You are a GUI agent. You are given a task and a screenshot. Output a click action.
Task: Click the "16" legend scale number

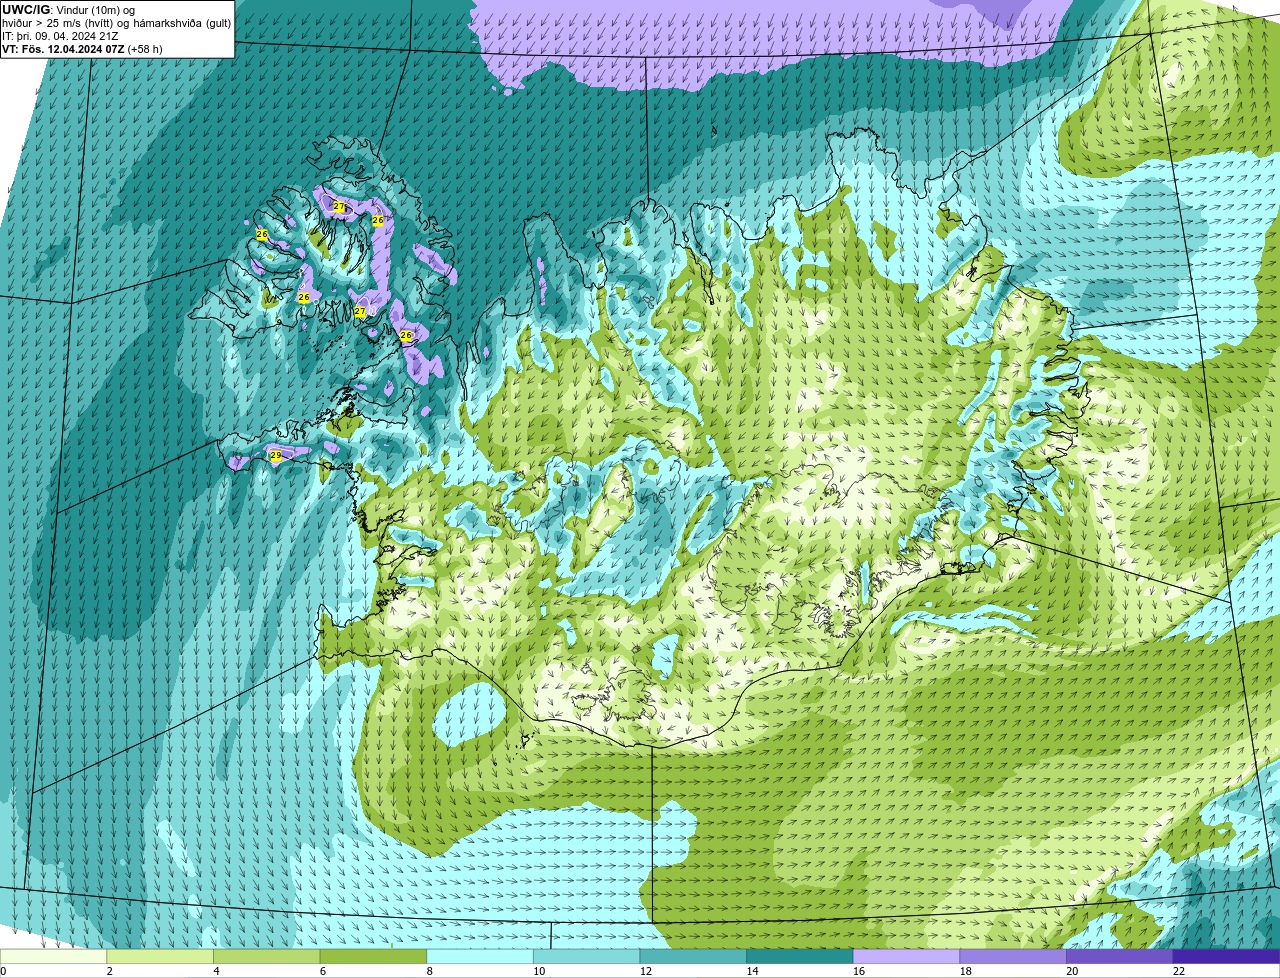coord(859,971)
